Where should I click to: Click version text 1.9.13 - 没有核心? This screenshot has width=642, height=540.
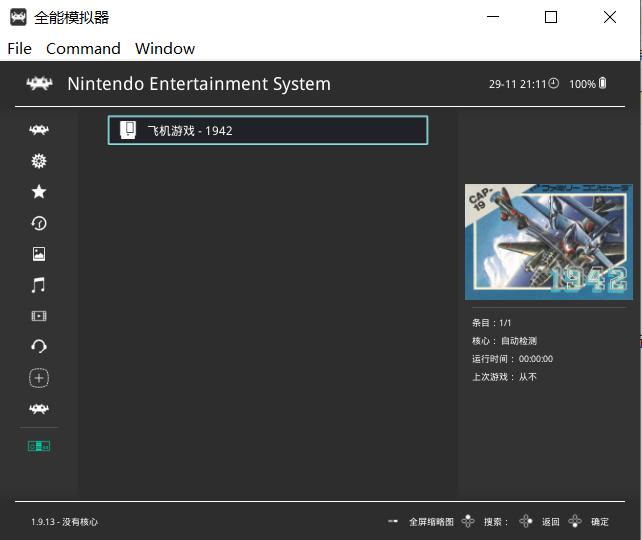pyautogui.click(x=65, y=522)
